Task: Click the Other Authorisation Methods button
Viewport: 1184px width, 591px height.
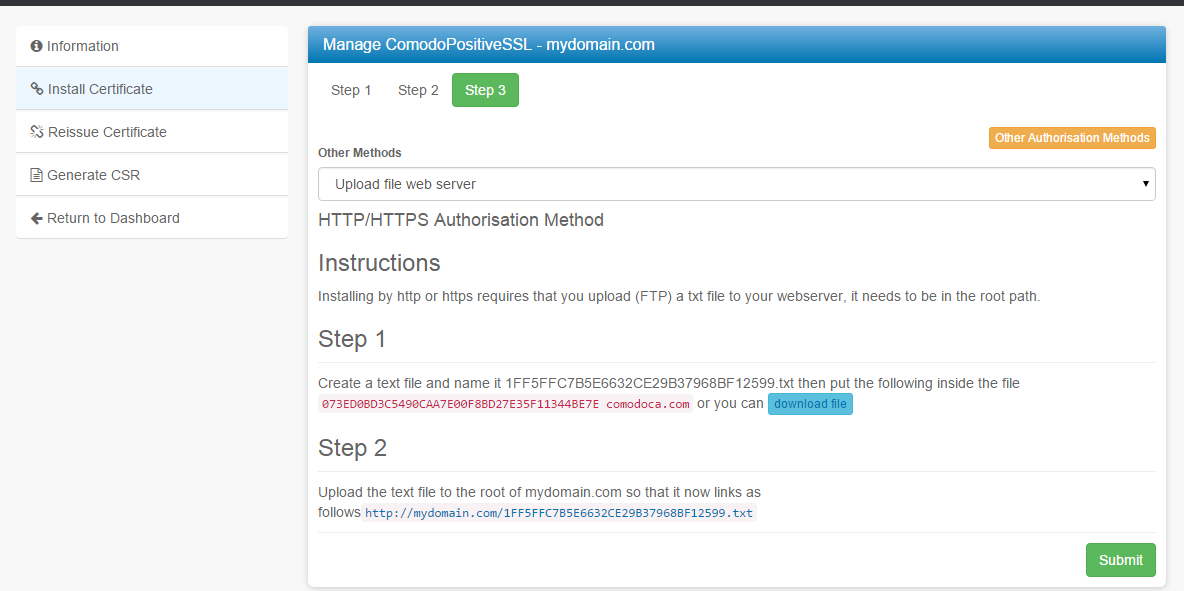Action: [x=1072, y=138]
